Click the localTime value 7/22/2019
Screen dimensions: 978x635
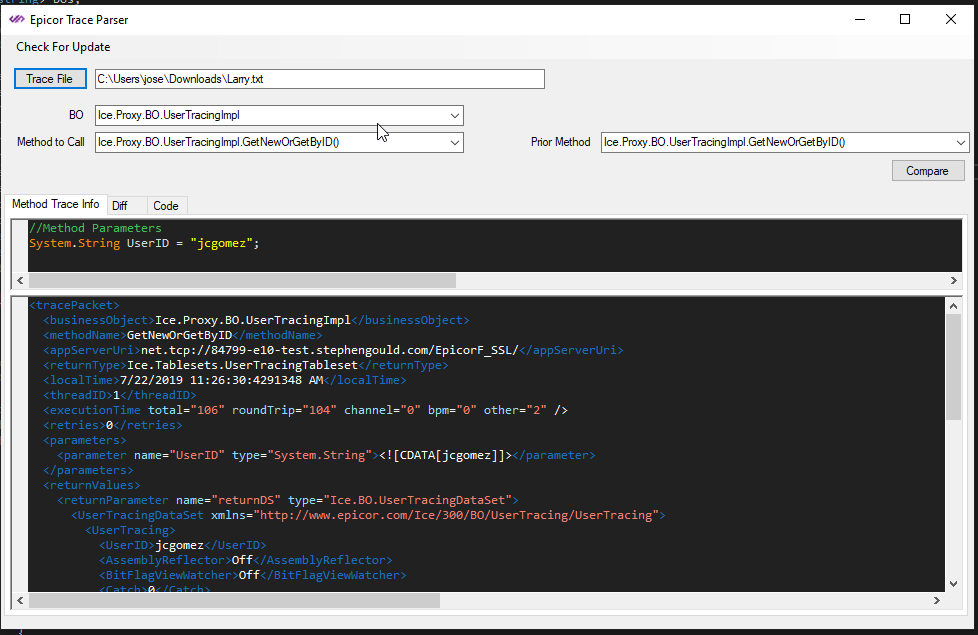click(221, 380)
